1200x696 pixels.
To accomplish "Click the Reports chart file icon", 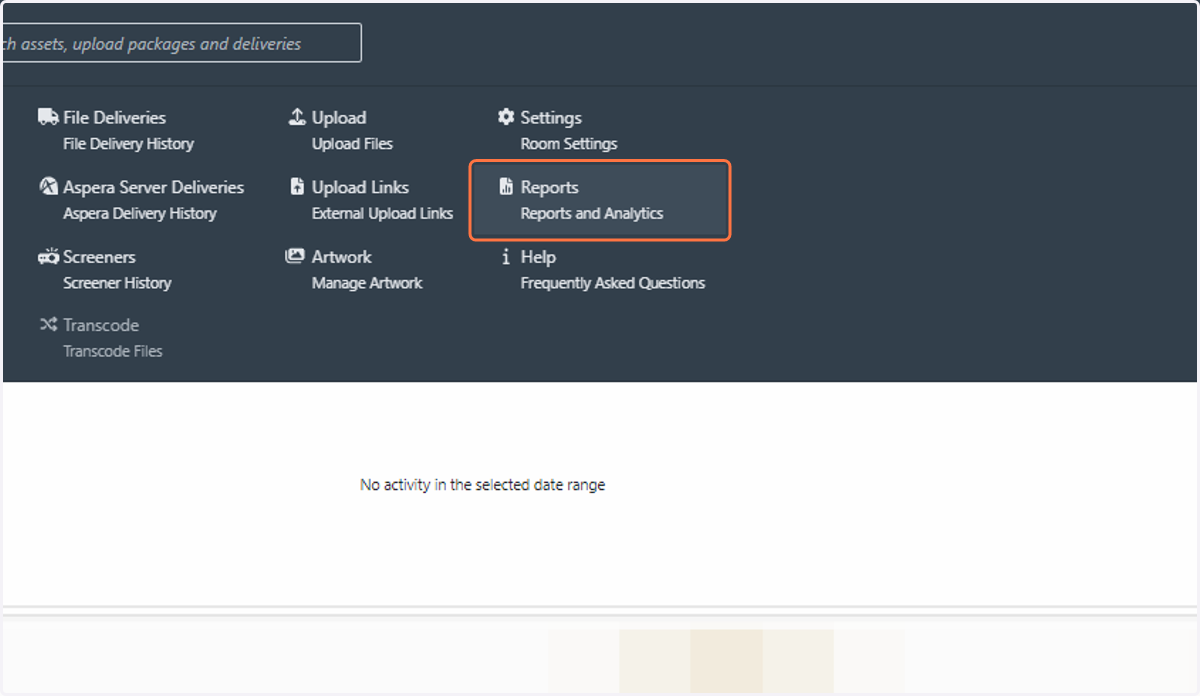I will click(x=506, y=187).
